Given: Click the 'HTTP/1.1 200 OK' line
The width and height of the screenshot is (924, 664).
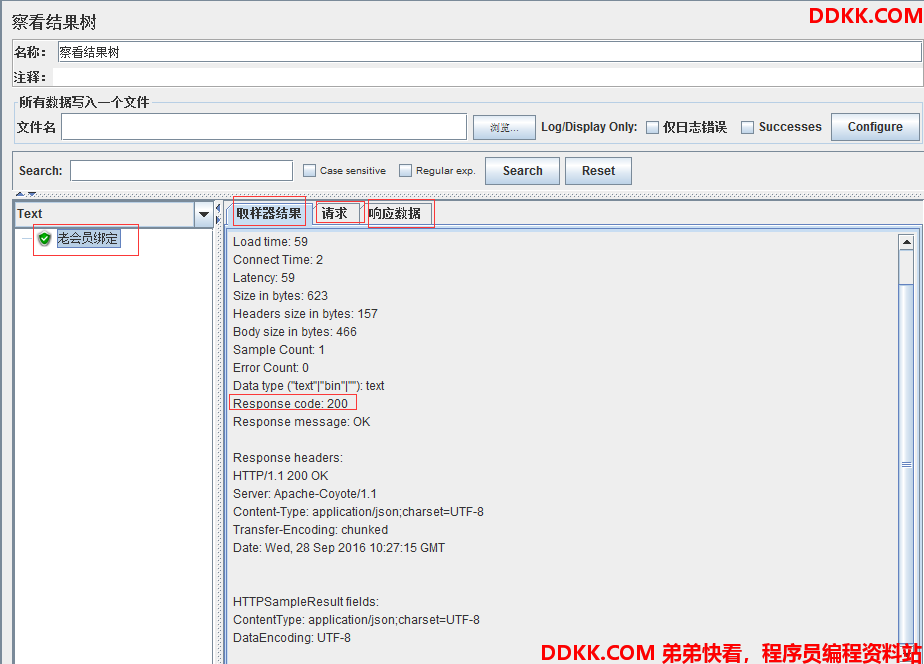Looking at the screenshot, I should (x=280, y=476).
